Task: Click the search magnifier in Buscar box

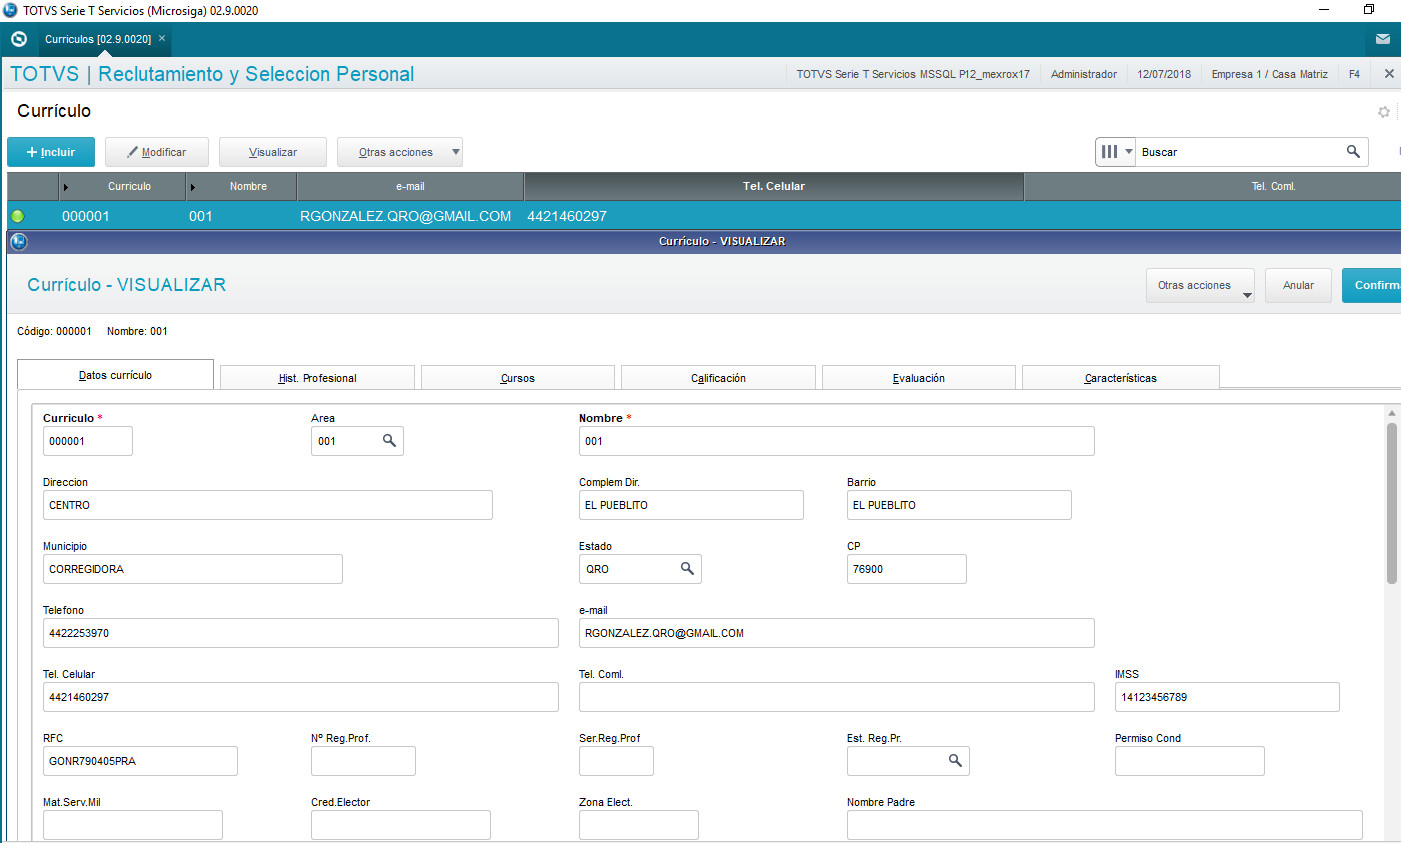Action: tap(1353, 152)
